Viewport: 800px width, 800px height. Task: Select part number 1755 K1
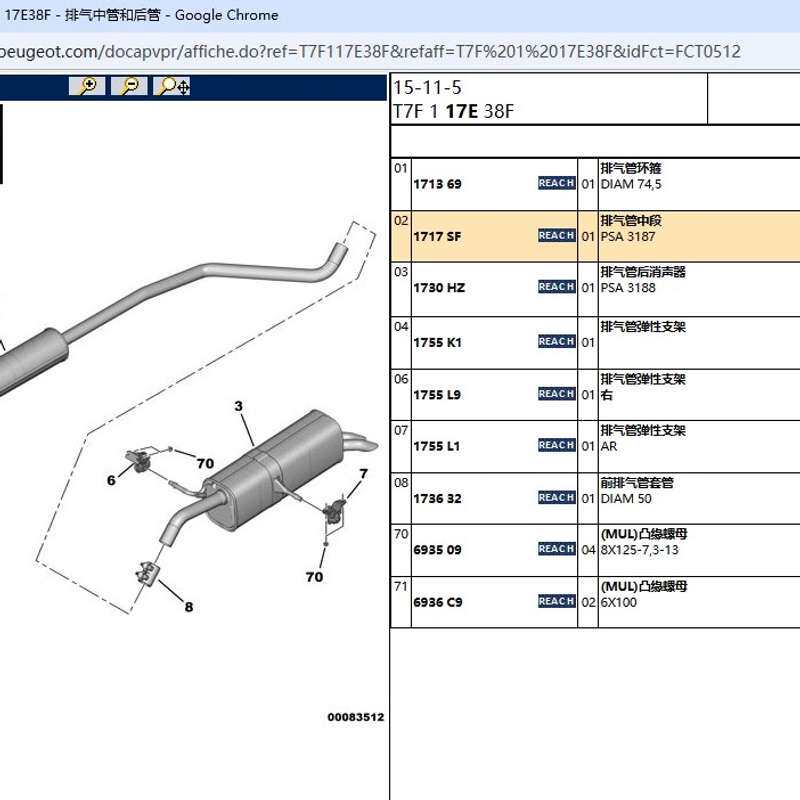(x=437, y=342)
